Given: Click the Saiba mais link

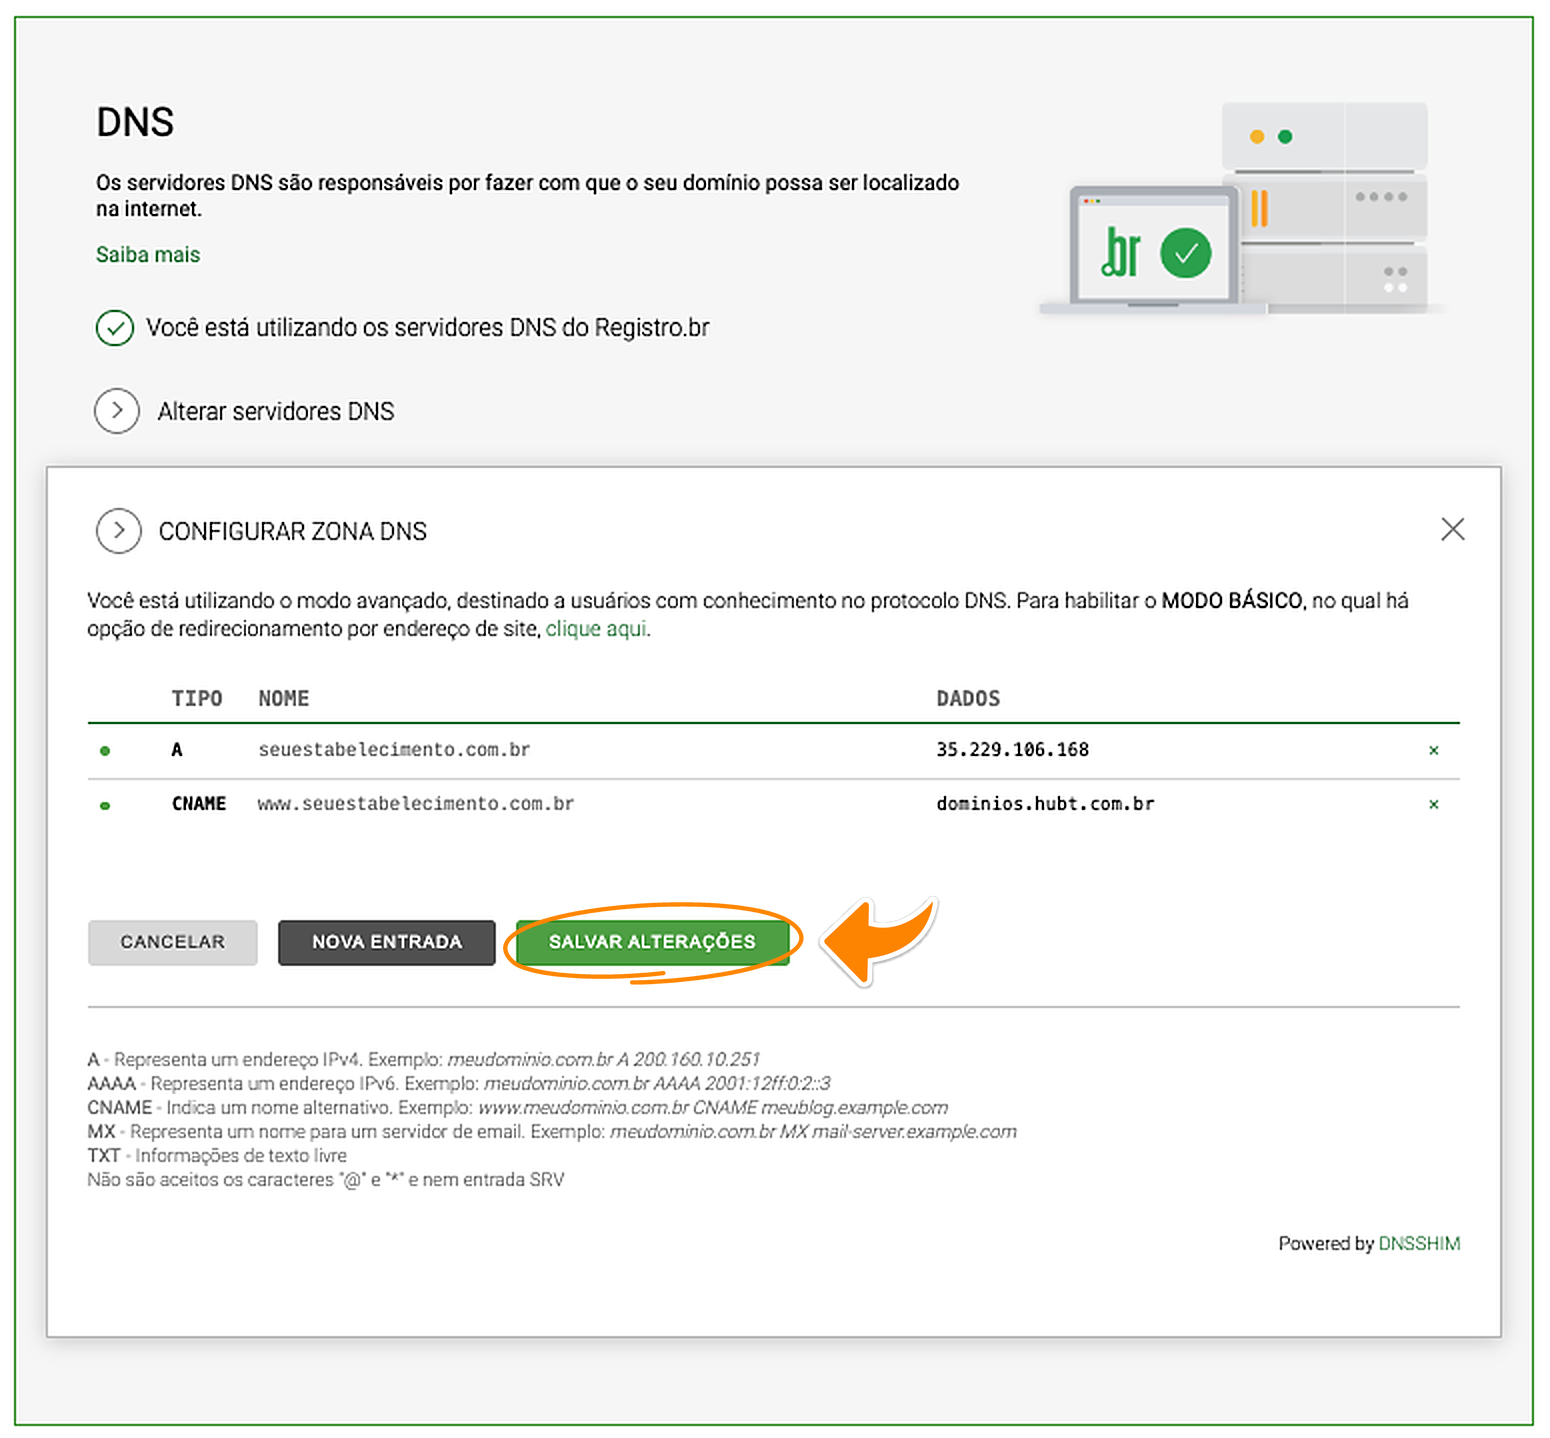Looking at the screenshot, I should click(x=148, y=255).
